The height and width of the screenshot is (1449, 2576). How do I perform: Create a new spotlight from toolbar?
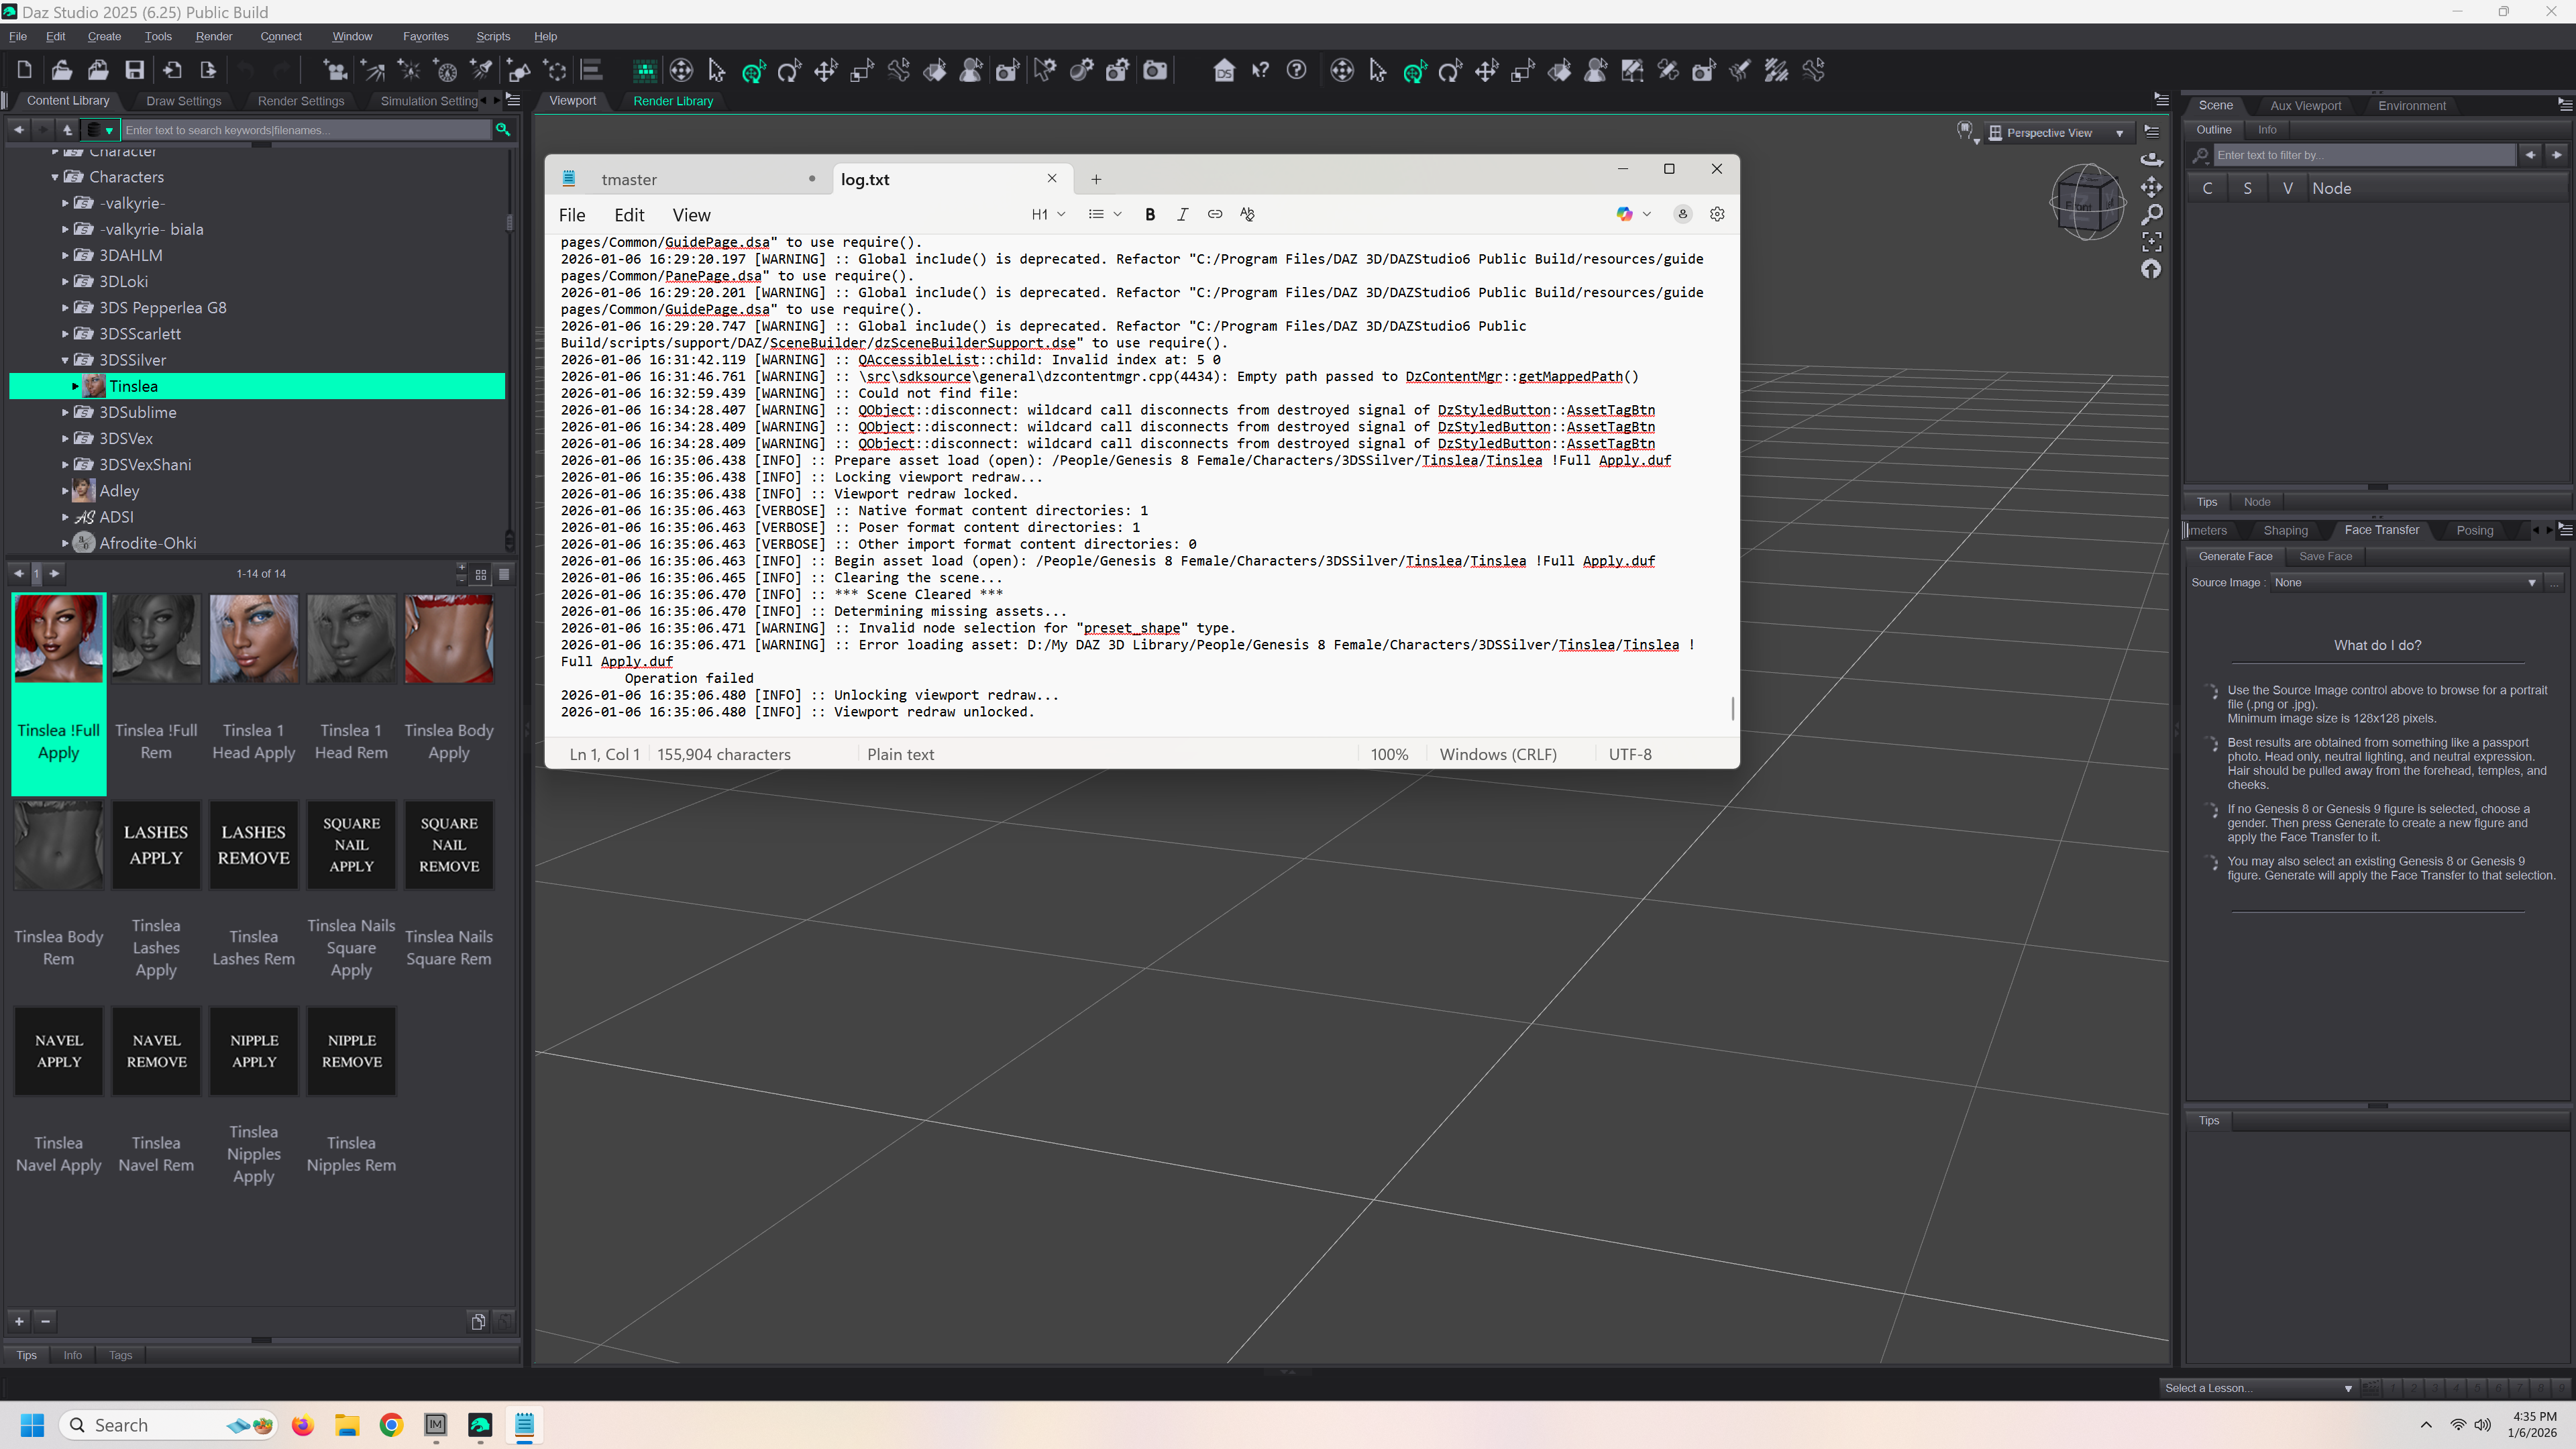click(481, 70)
